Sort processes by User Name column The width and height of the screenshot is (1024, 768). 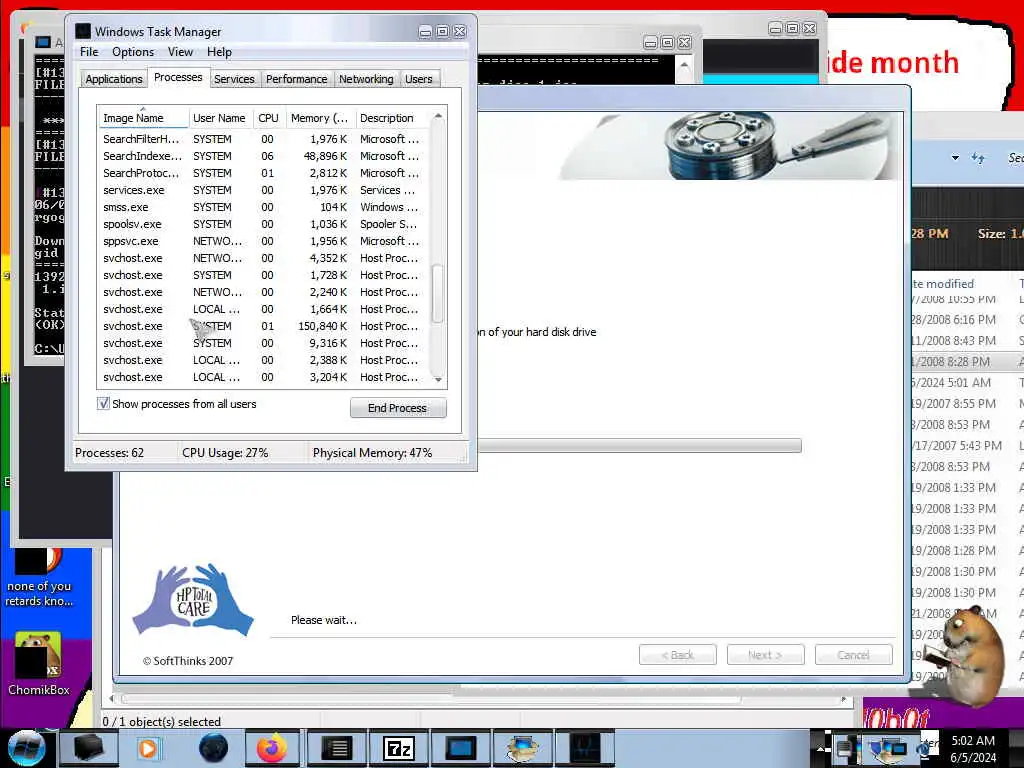tap(219, 118)
